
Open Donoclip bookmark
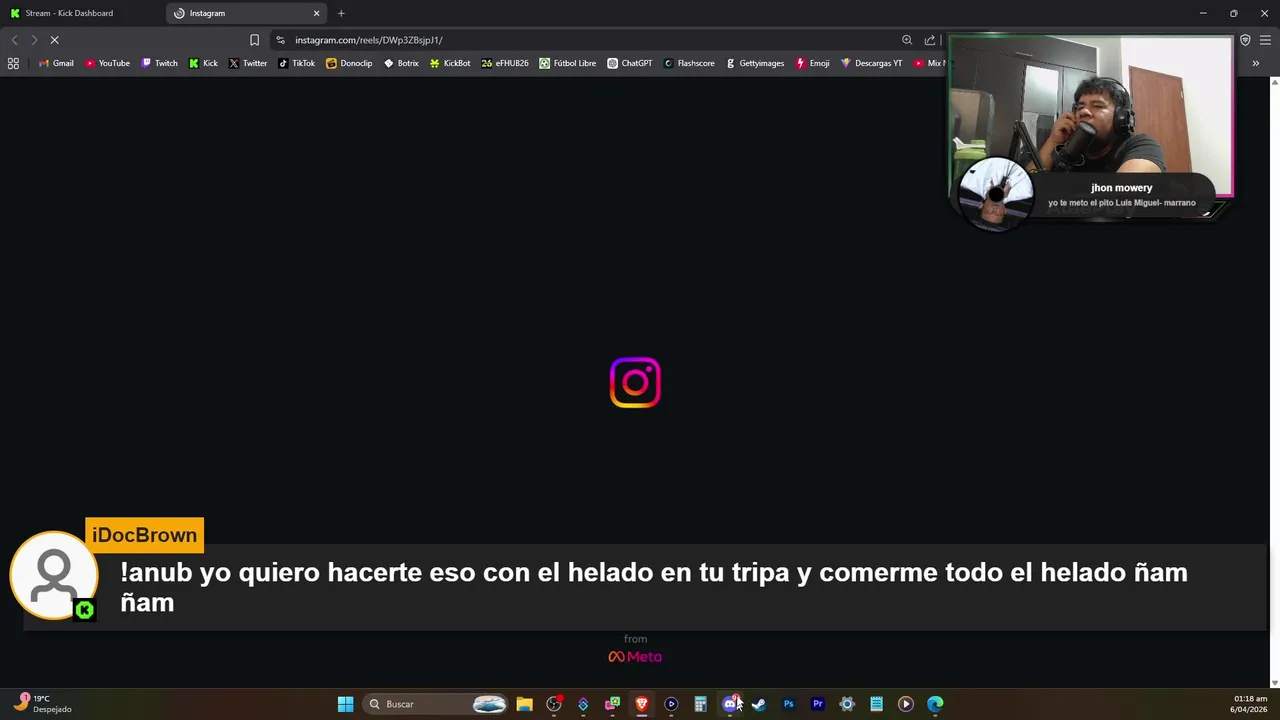(349, 63)
